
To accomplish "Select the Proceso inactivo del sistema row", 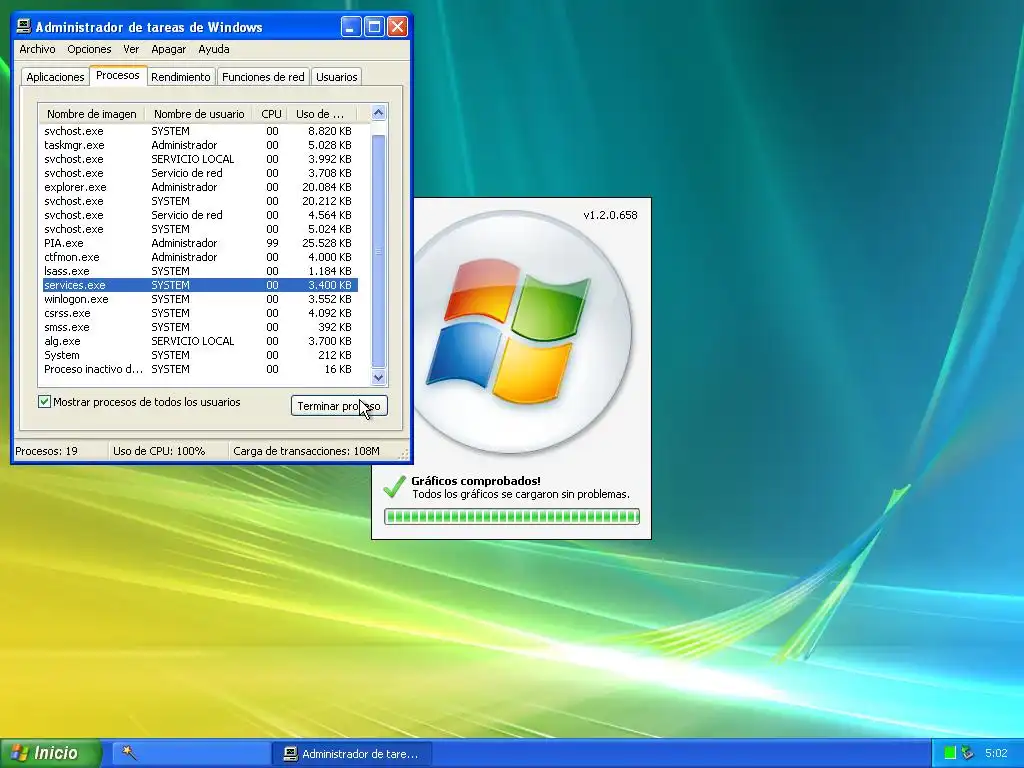I will point(199,369).
